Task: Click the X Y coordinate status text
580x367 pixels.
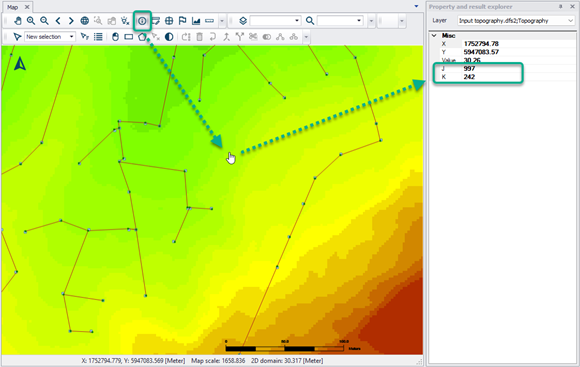Action: (x=134, y=360)
